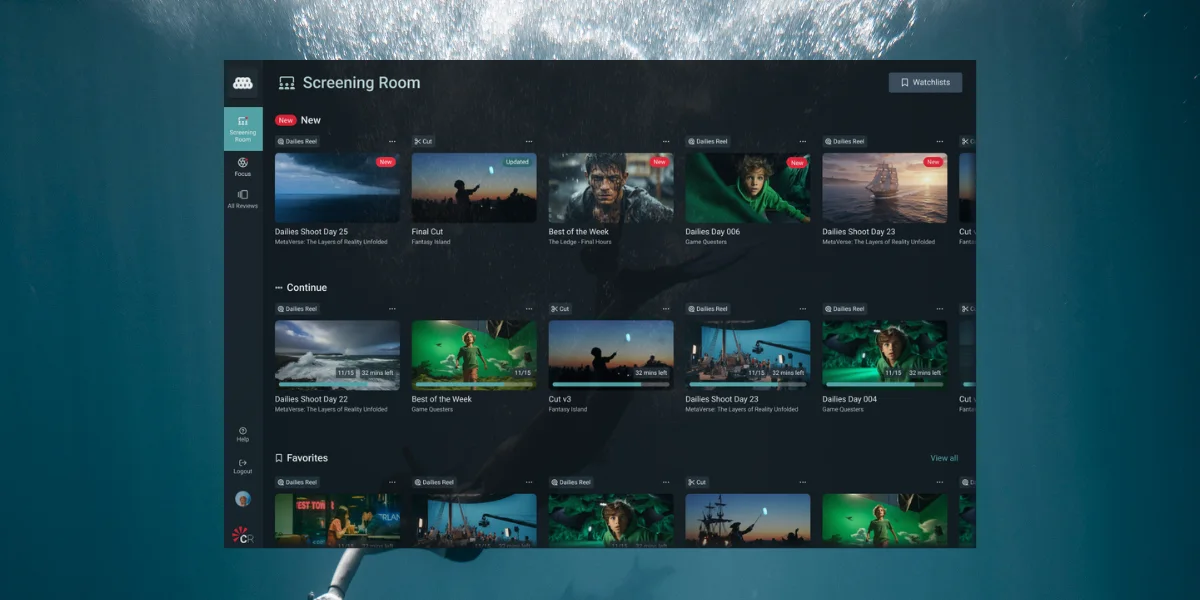Open the options menu for Continue's Dailies Shoot Day 23
The width and height of the screenshot is (1200, 600).
803,309
